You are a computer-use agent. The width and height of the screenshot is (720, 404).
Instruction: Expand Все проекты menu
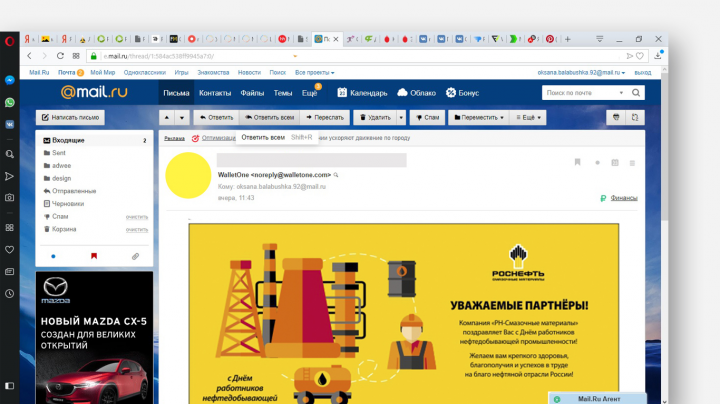[315, 73]
